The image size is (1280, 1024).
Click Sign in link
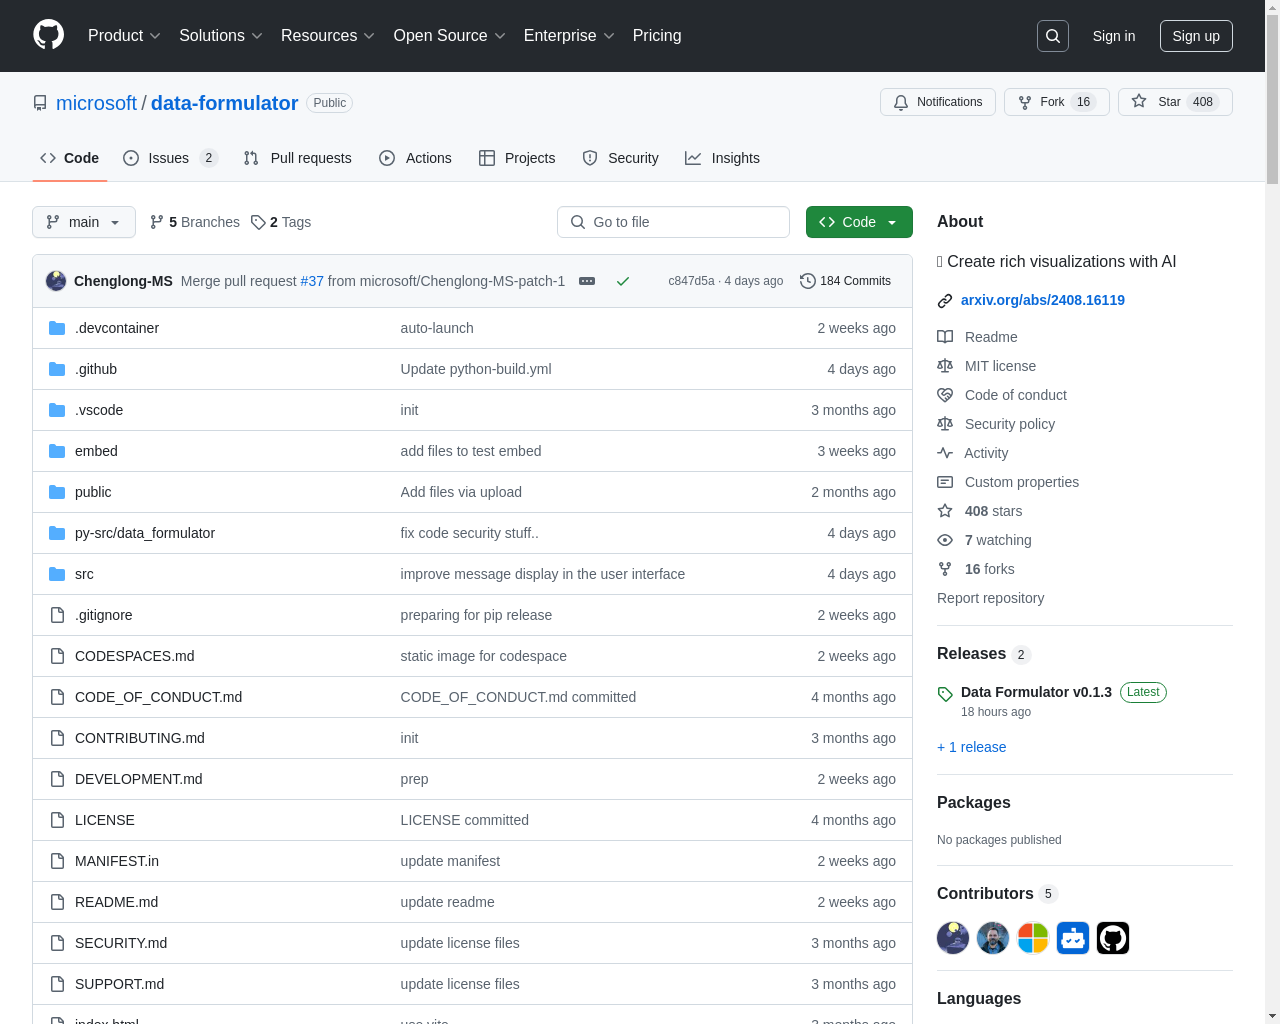(x=1114, y=36)
